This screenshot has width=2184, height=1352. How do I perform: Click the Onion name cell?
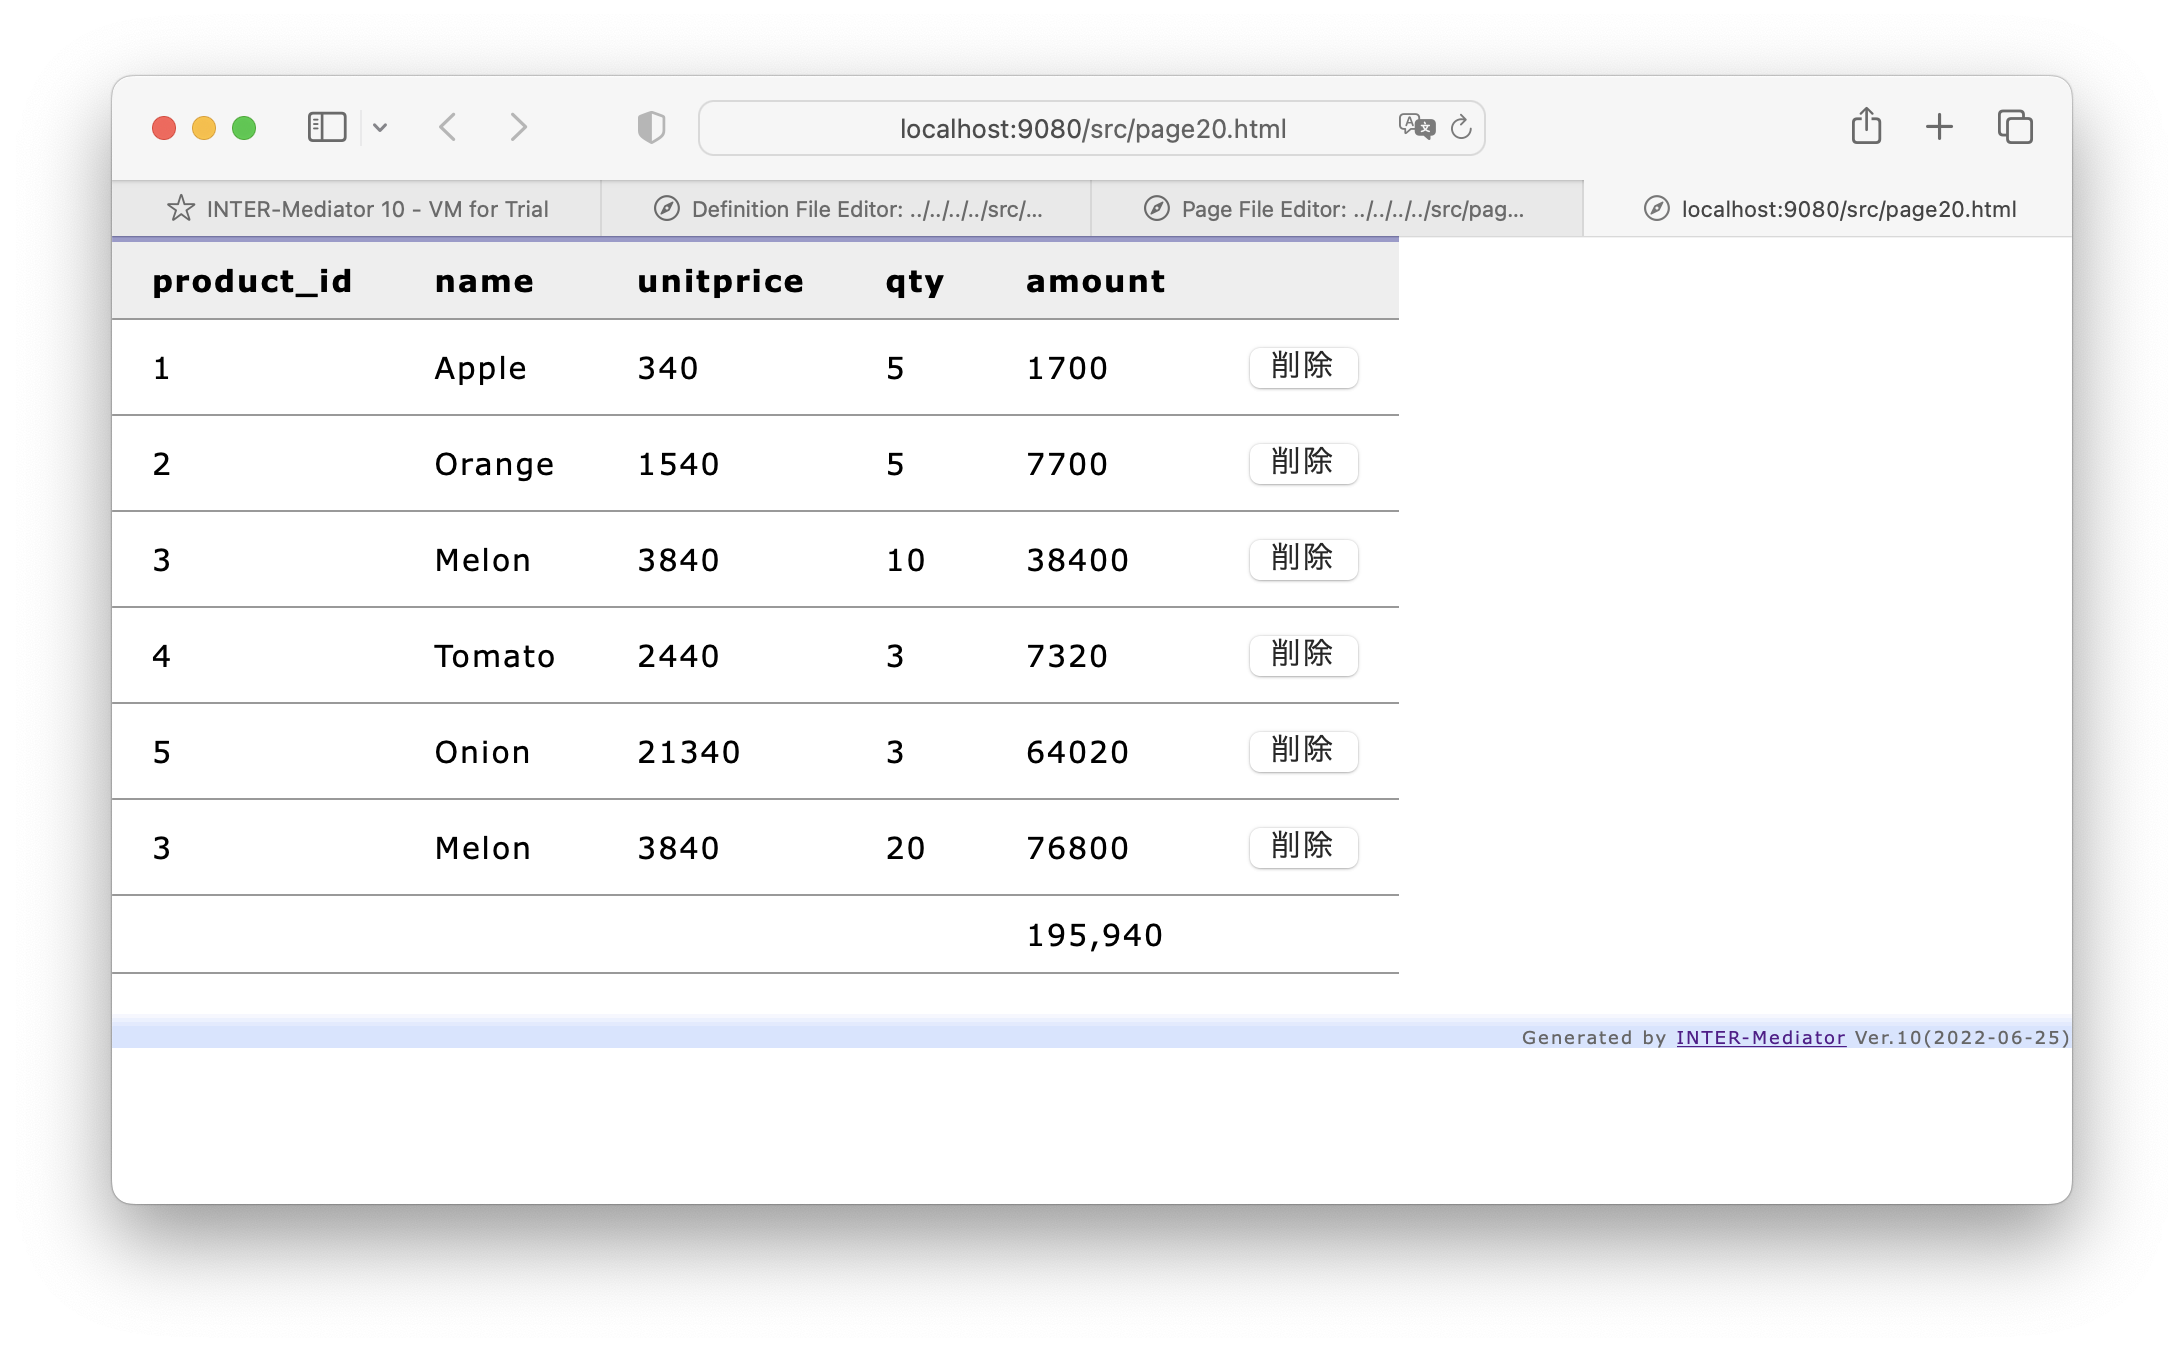pyautogui.click(x=482, y=753)
